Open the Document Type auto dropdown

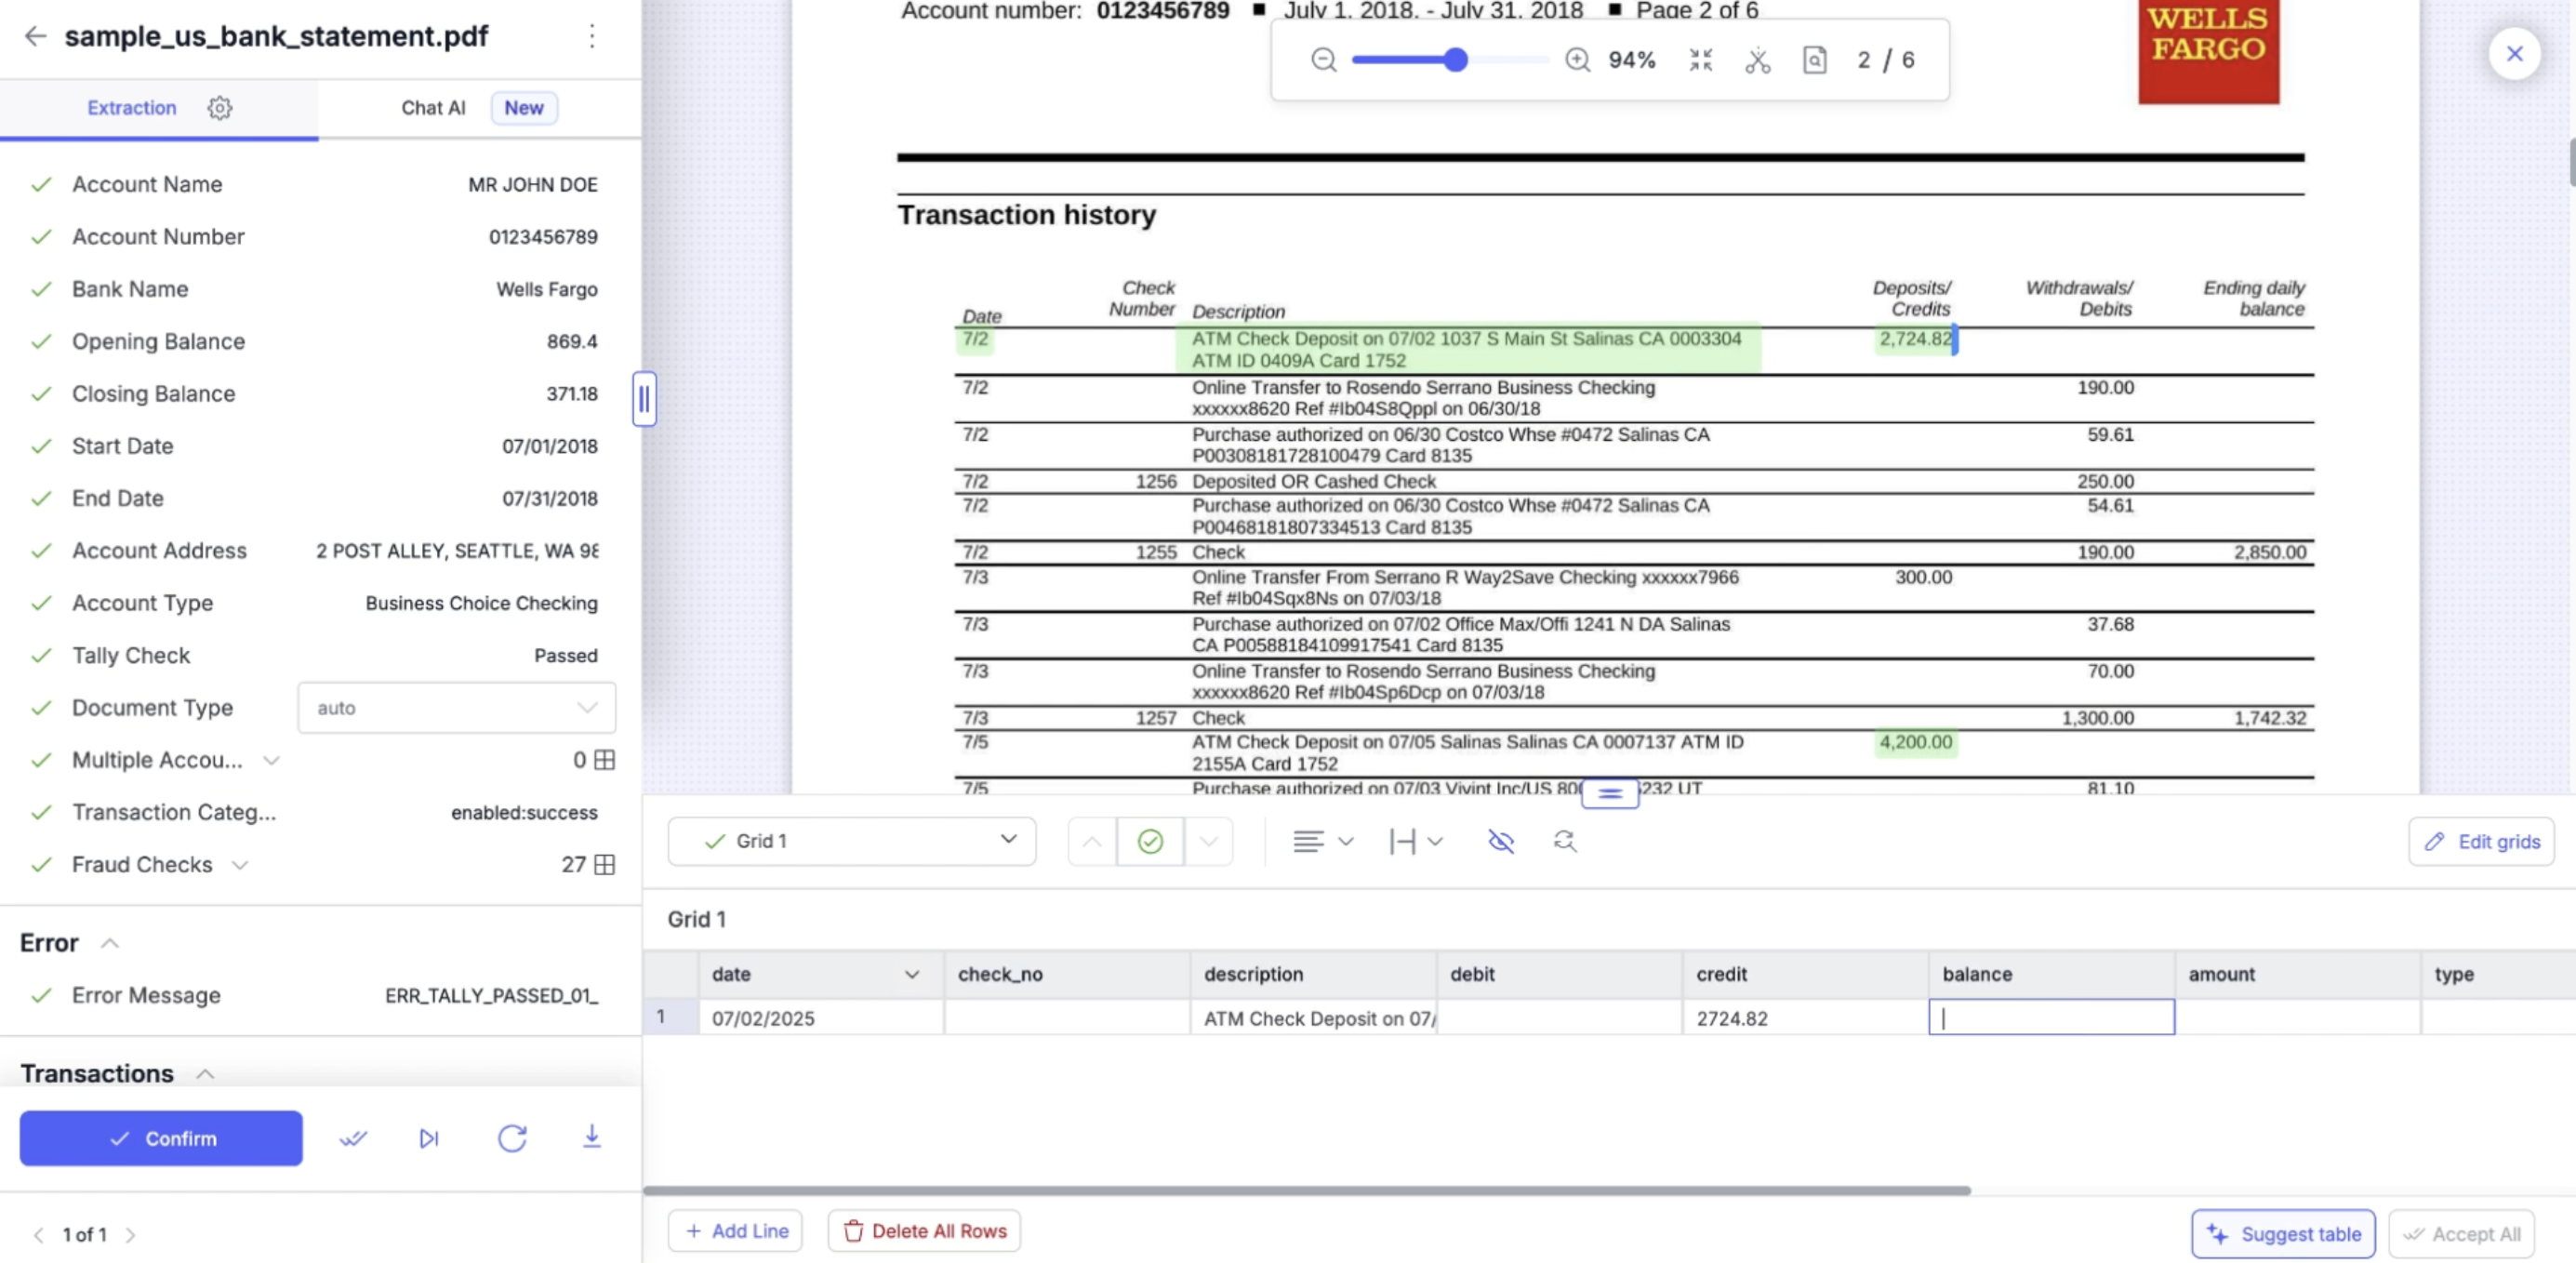coord(456,708)
